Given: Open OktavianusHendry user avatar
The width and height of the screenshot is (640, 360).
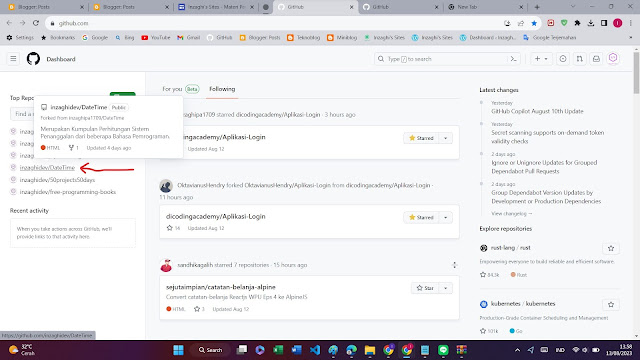Looking at the screenshot, I should 166,186.
